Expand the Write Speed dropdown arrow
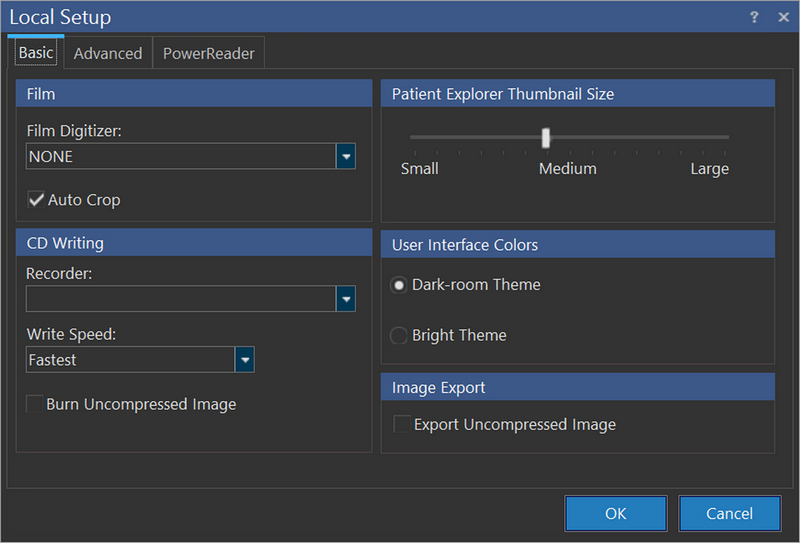Screen dimensions: 800x543 pos(244,360)
